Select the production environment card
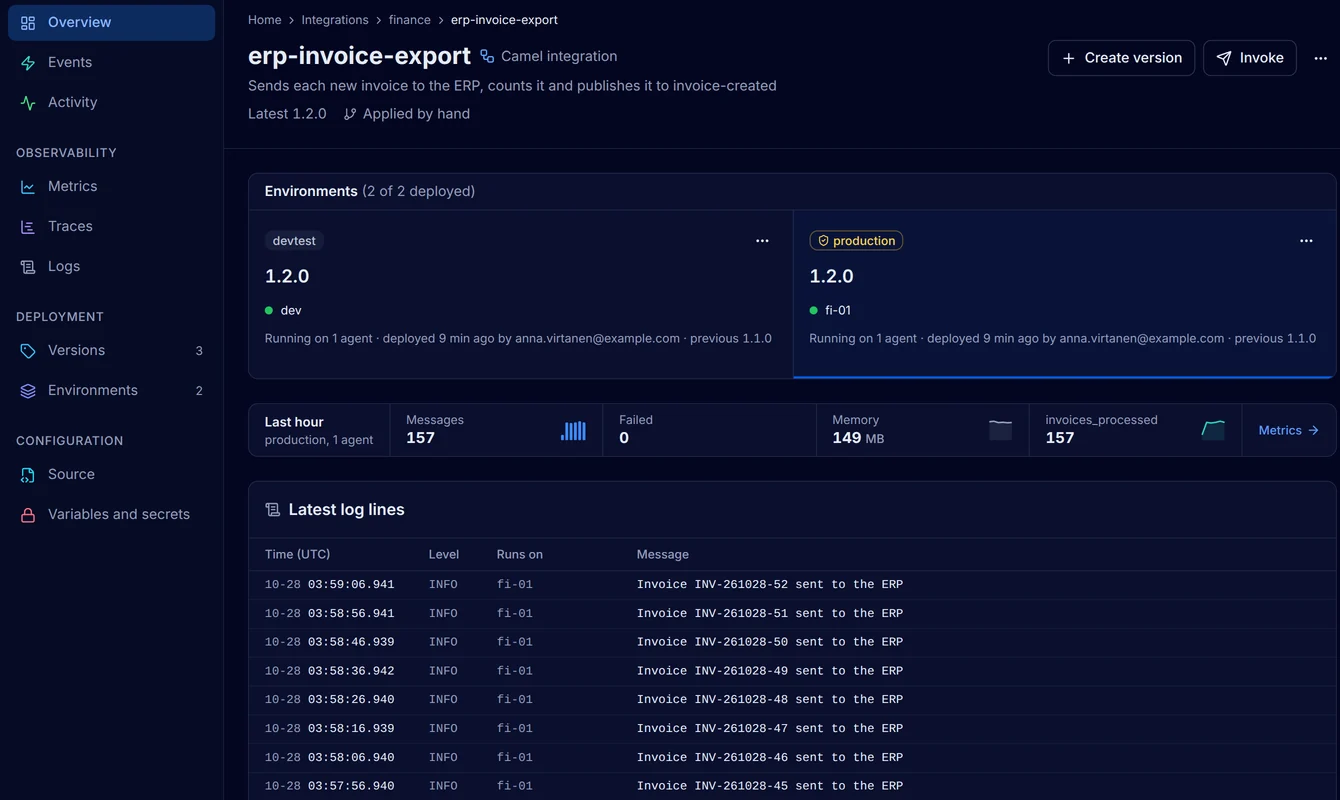The height and width of the screenshot is (800, 1340). (1064, 294)
